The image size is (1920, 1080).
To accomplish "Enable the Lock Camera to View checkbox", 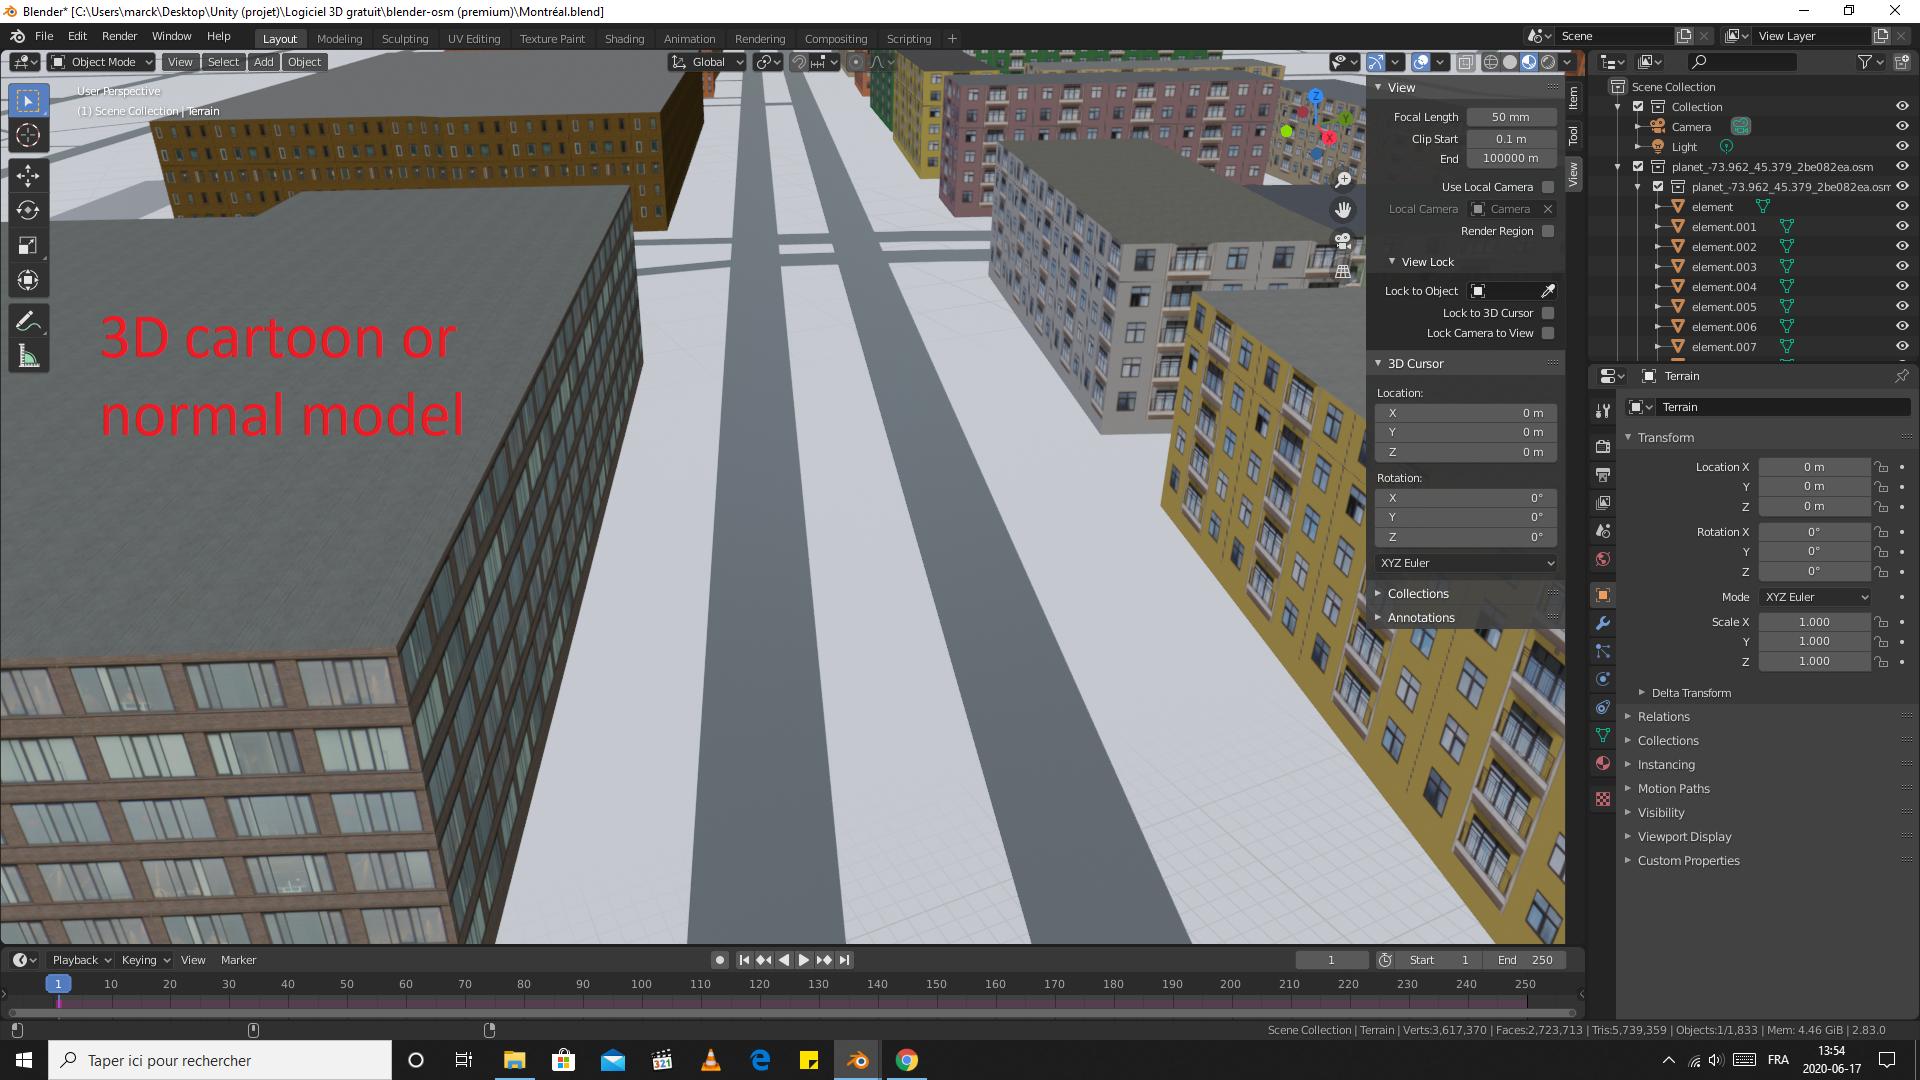I will click(x=1547, y=333).
